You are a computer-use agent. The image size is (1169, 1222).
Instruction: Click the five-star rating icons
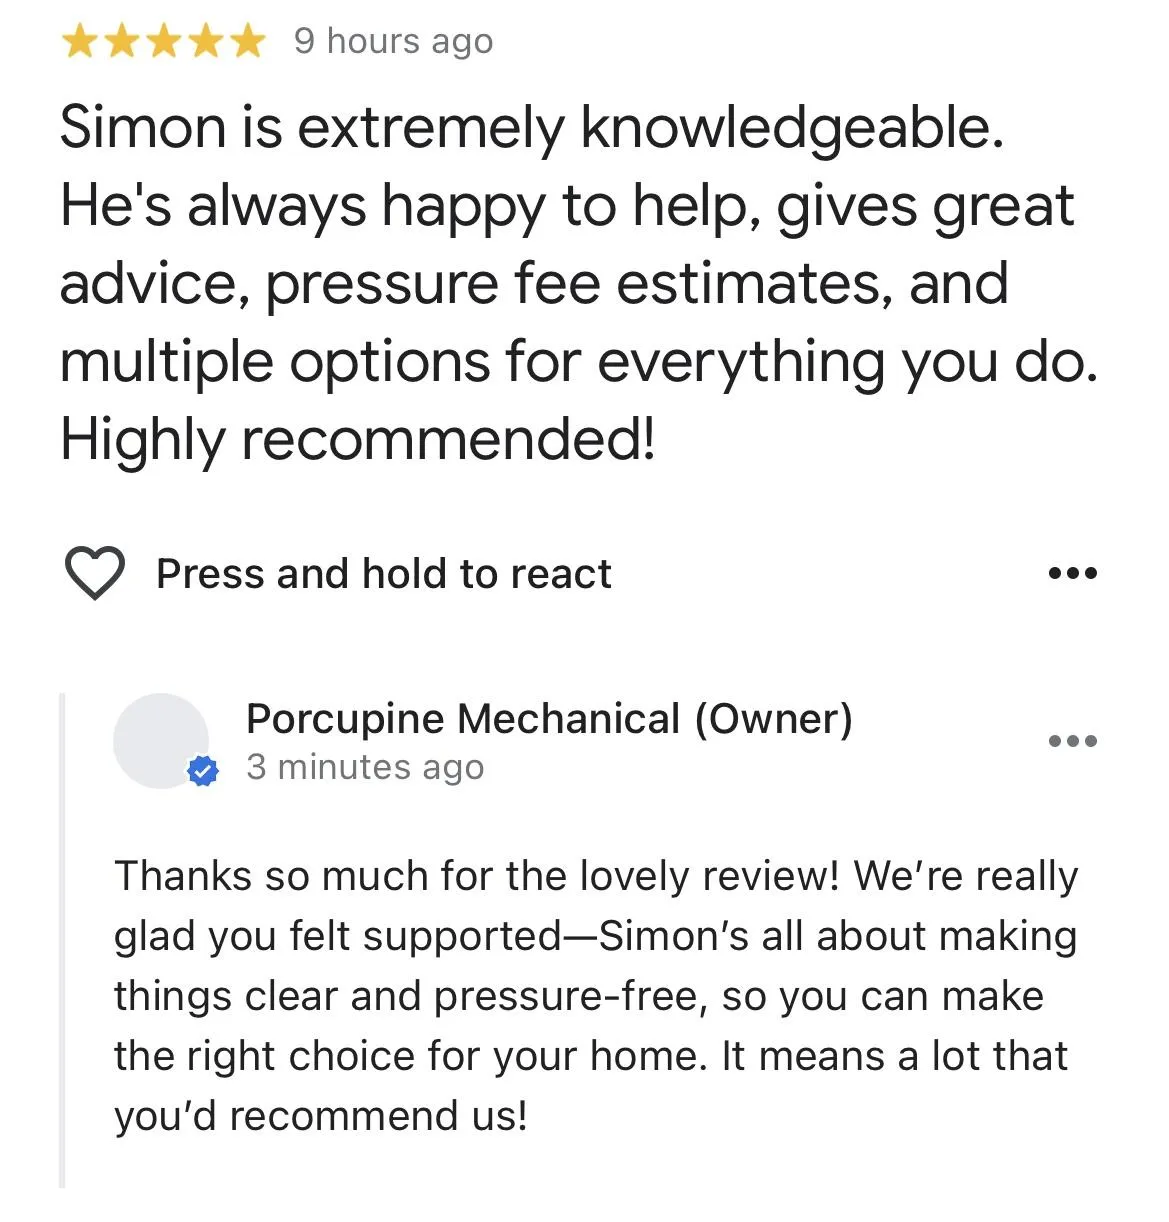pyautogui.click(x=163, y=42)
